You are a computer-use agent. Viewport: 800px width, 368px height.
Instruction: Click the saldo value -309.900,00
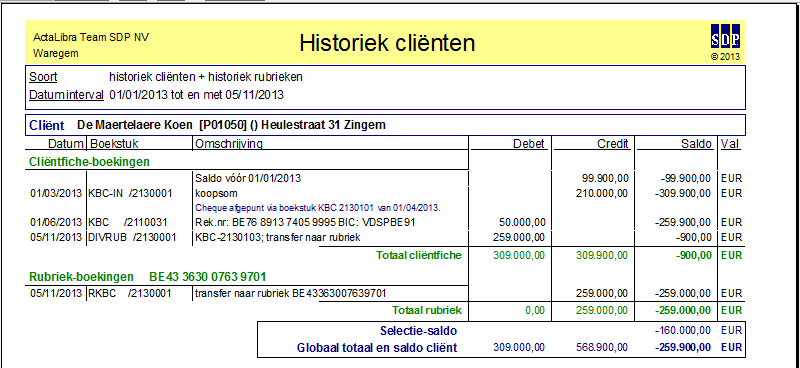click(682, 193)
